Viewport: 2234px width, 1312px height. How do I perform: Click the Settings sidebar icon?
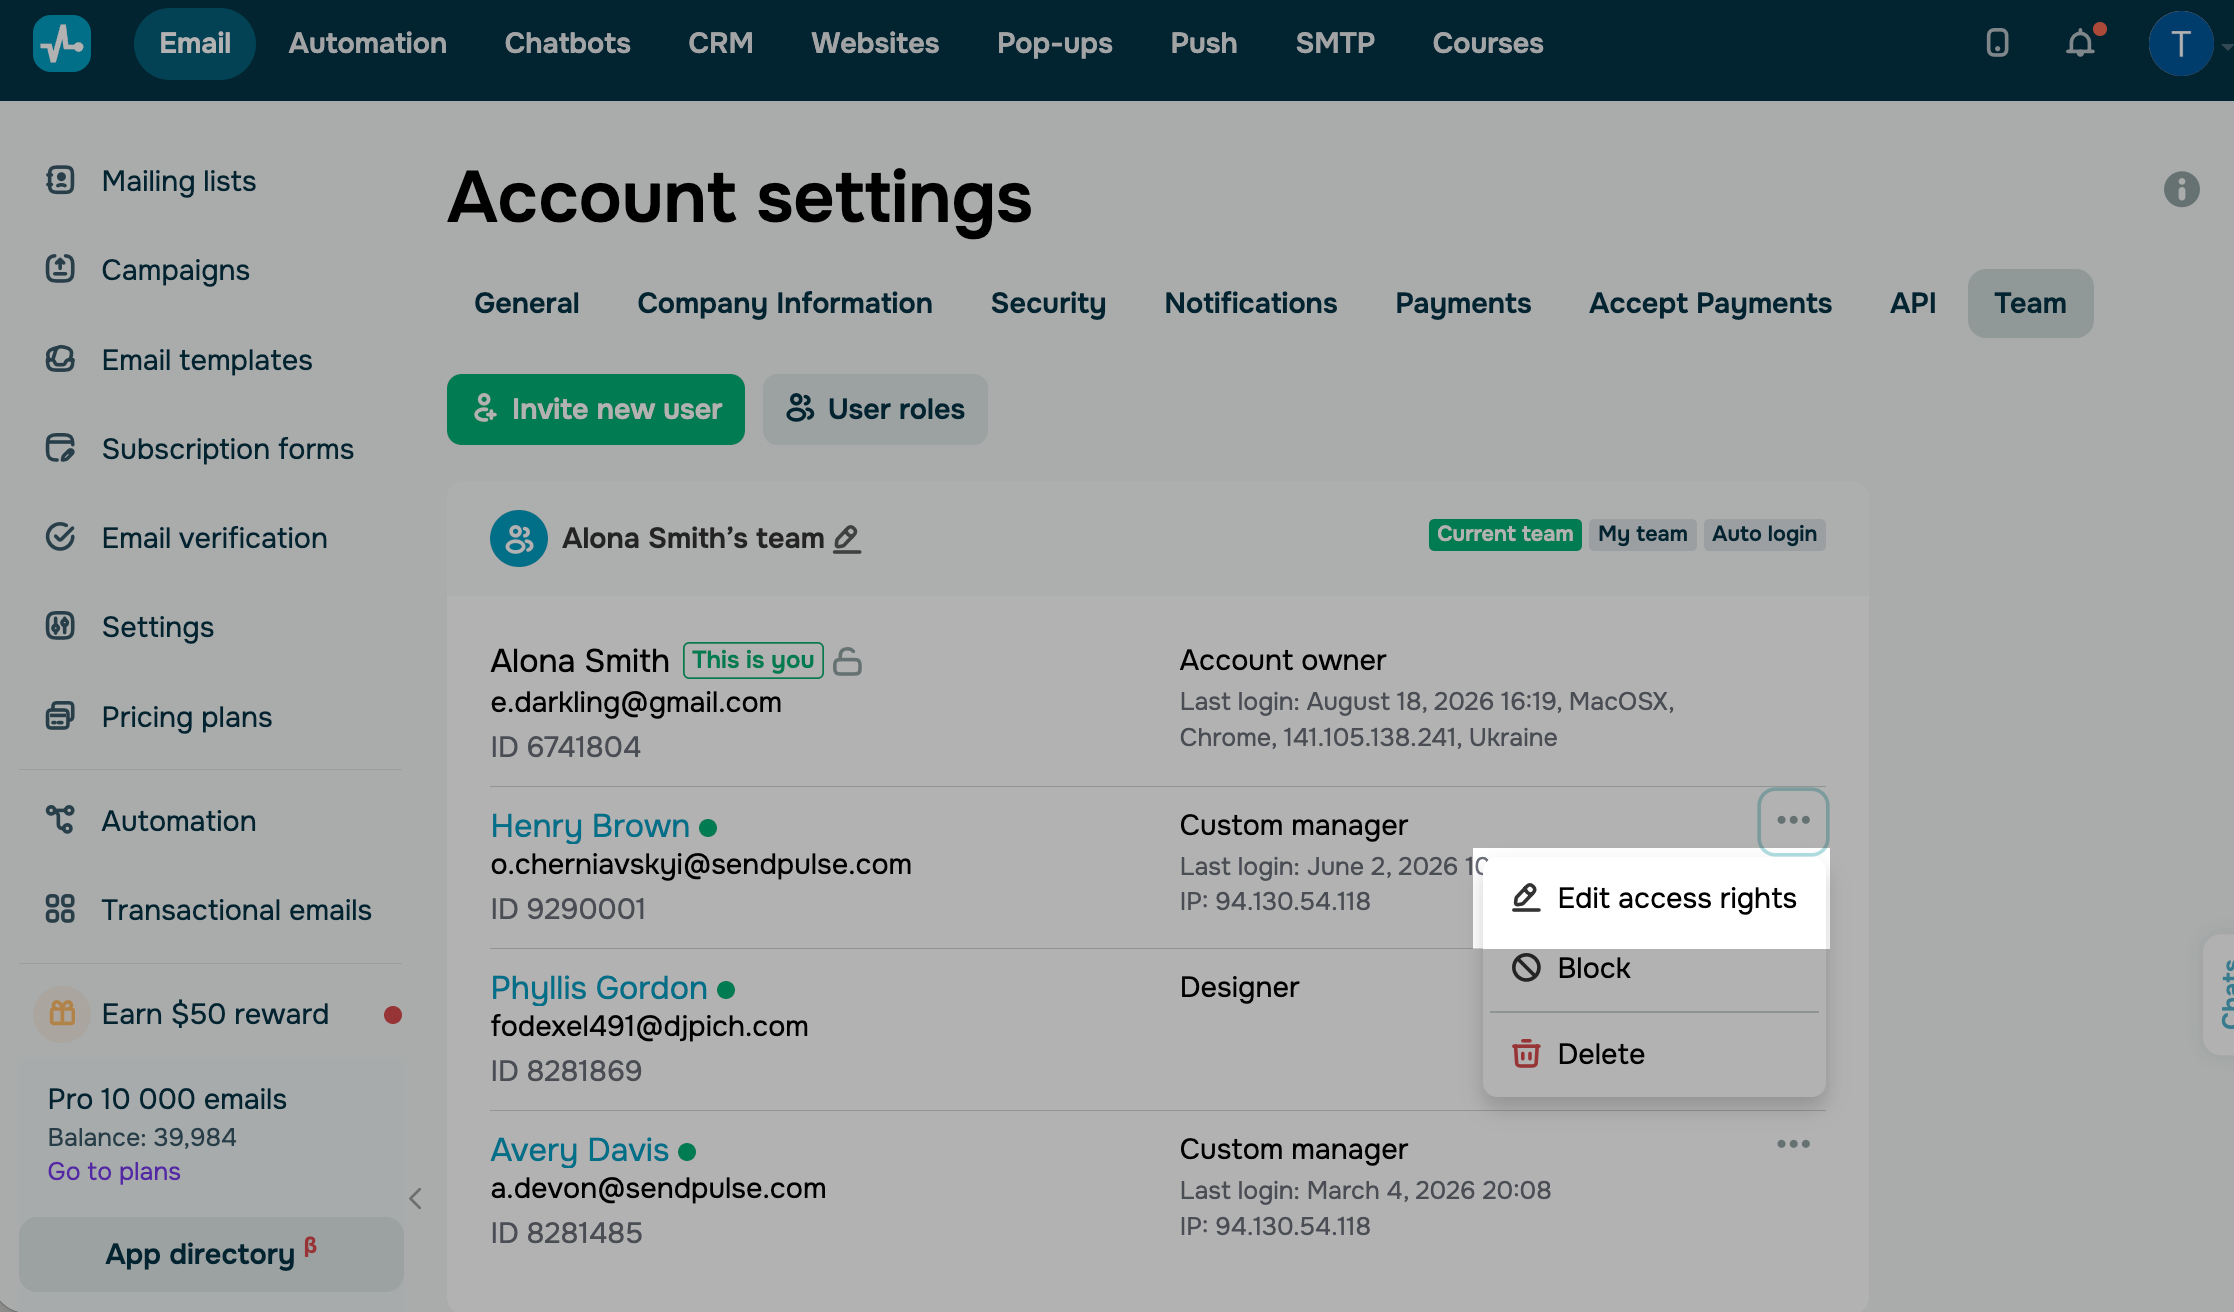[61, 626]
